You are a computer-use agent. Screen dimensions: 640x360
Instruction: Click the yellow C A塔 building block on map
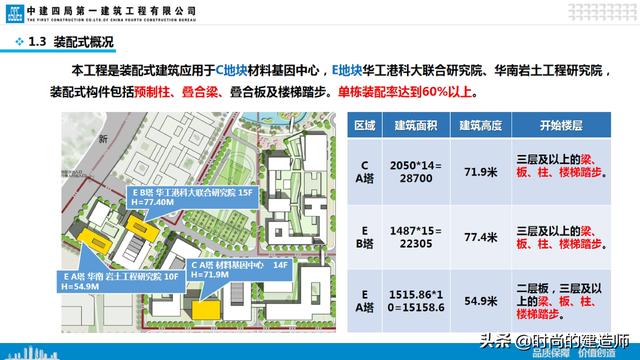206,310
